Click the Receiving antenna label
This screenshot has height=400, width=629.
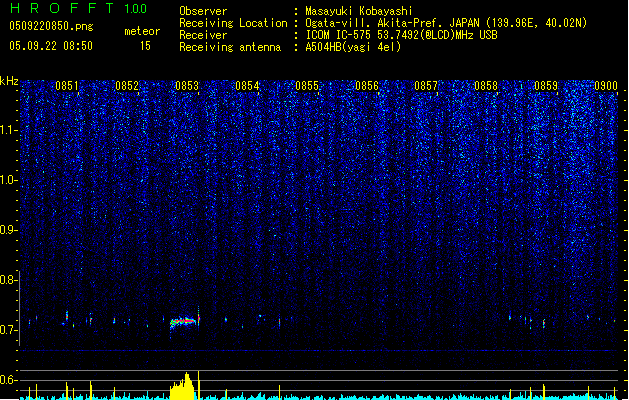coord(230,47)
